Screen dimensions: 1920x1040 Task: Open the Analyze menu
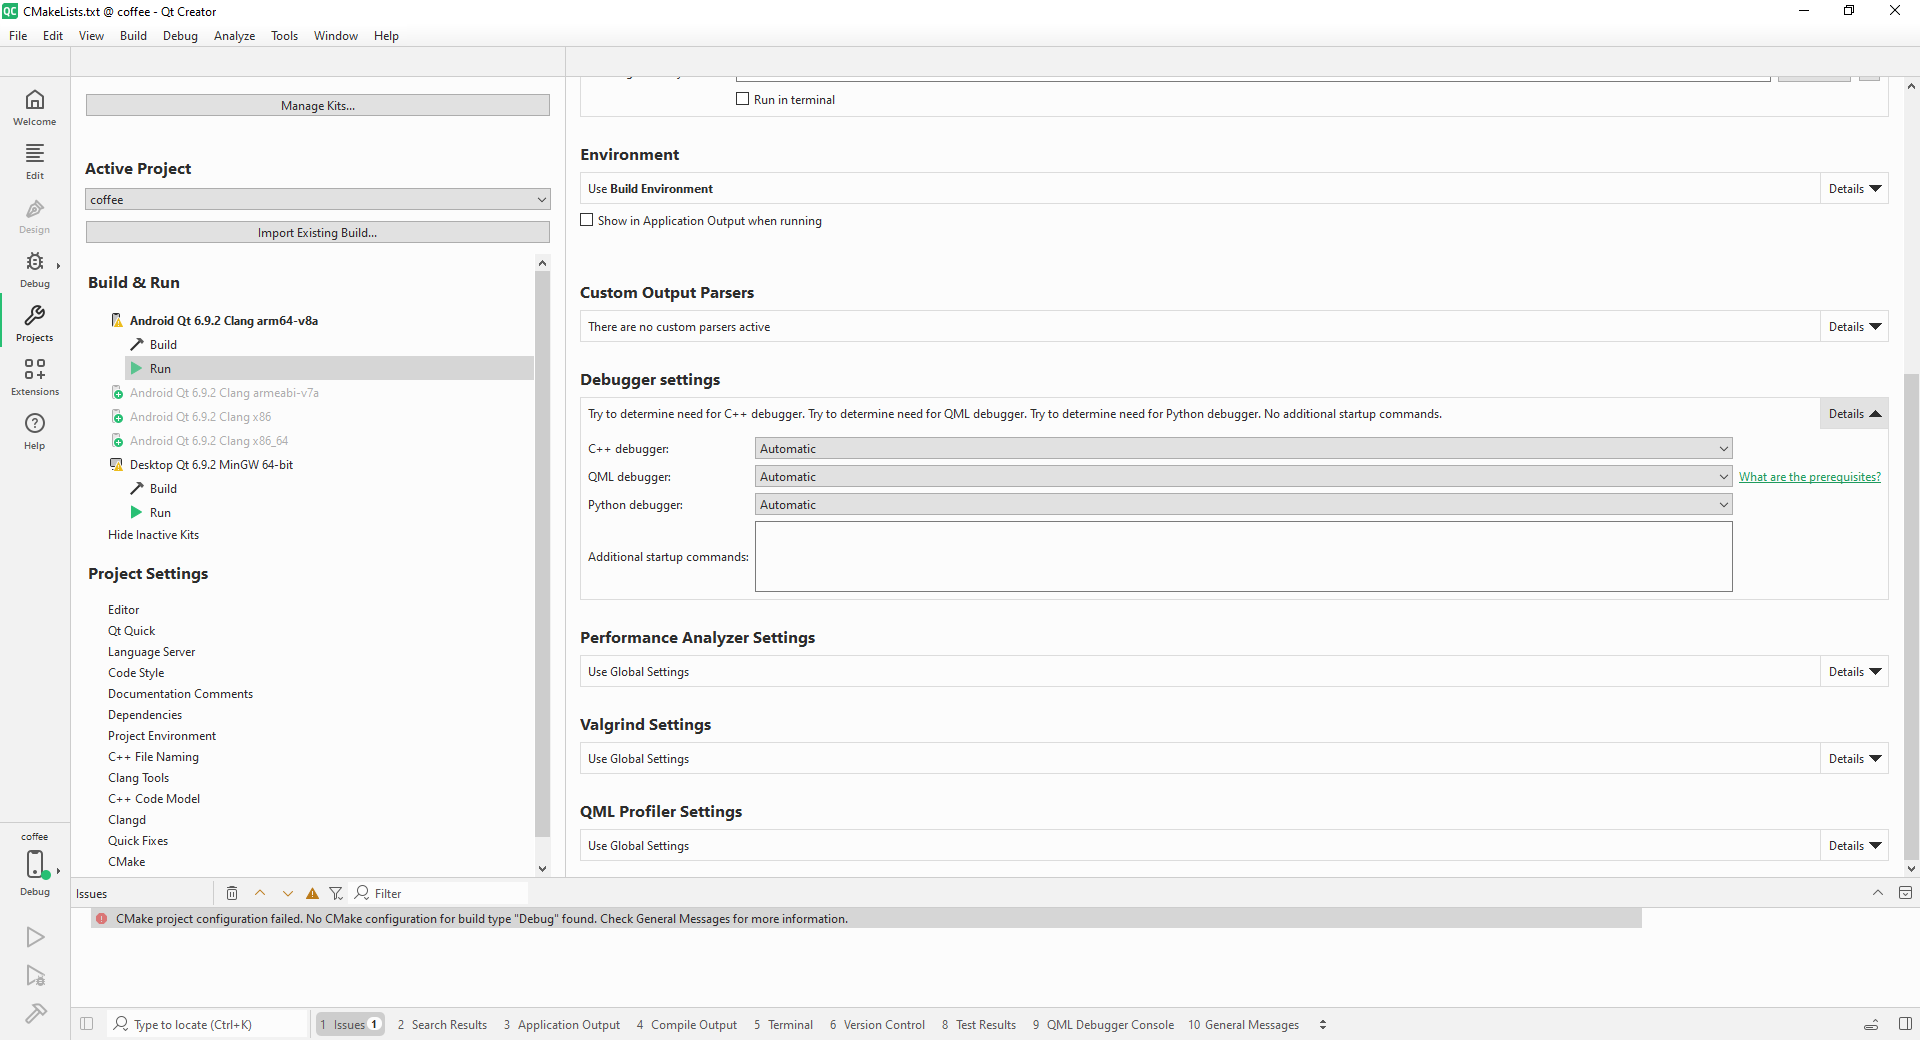click(234, 36)
